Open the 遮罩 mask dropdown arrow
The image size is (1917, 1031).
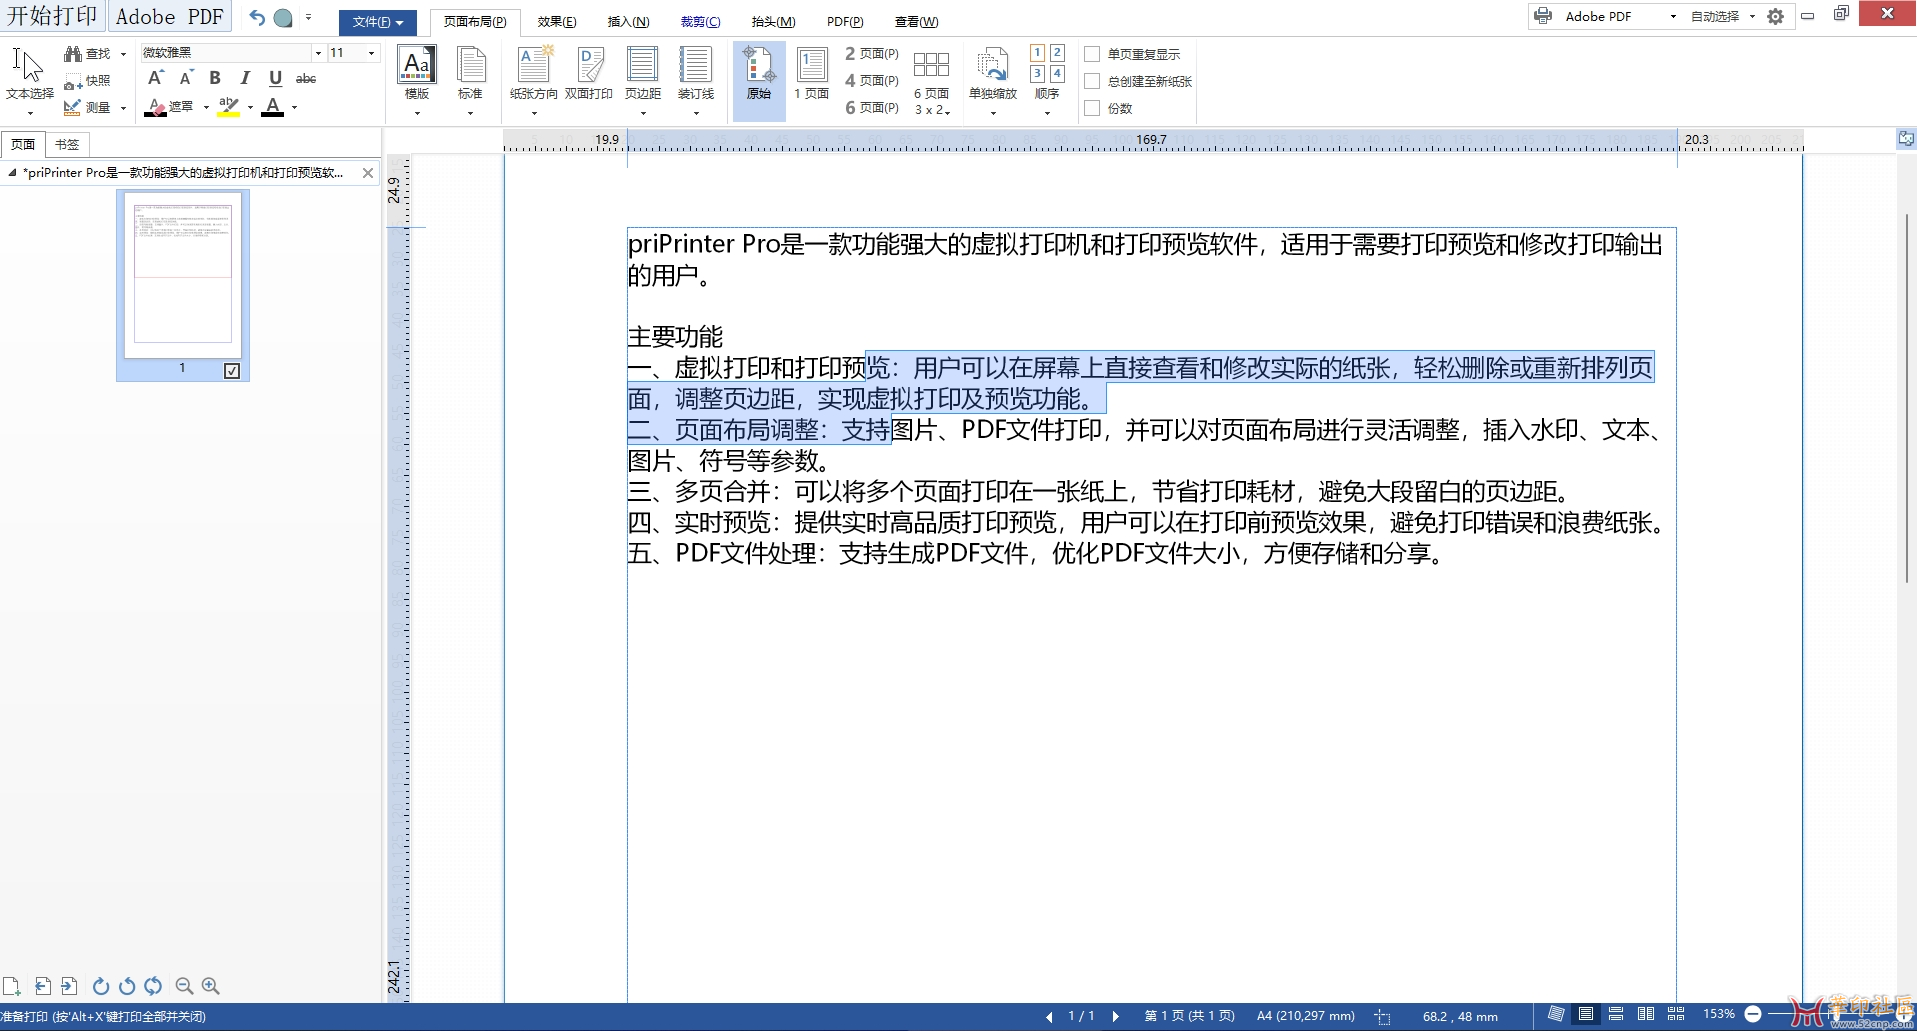click(x=206, y=107)
